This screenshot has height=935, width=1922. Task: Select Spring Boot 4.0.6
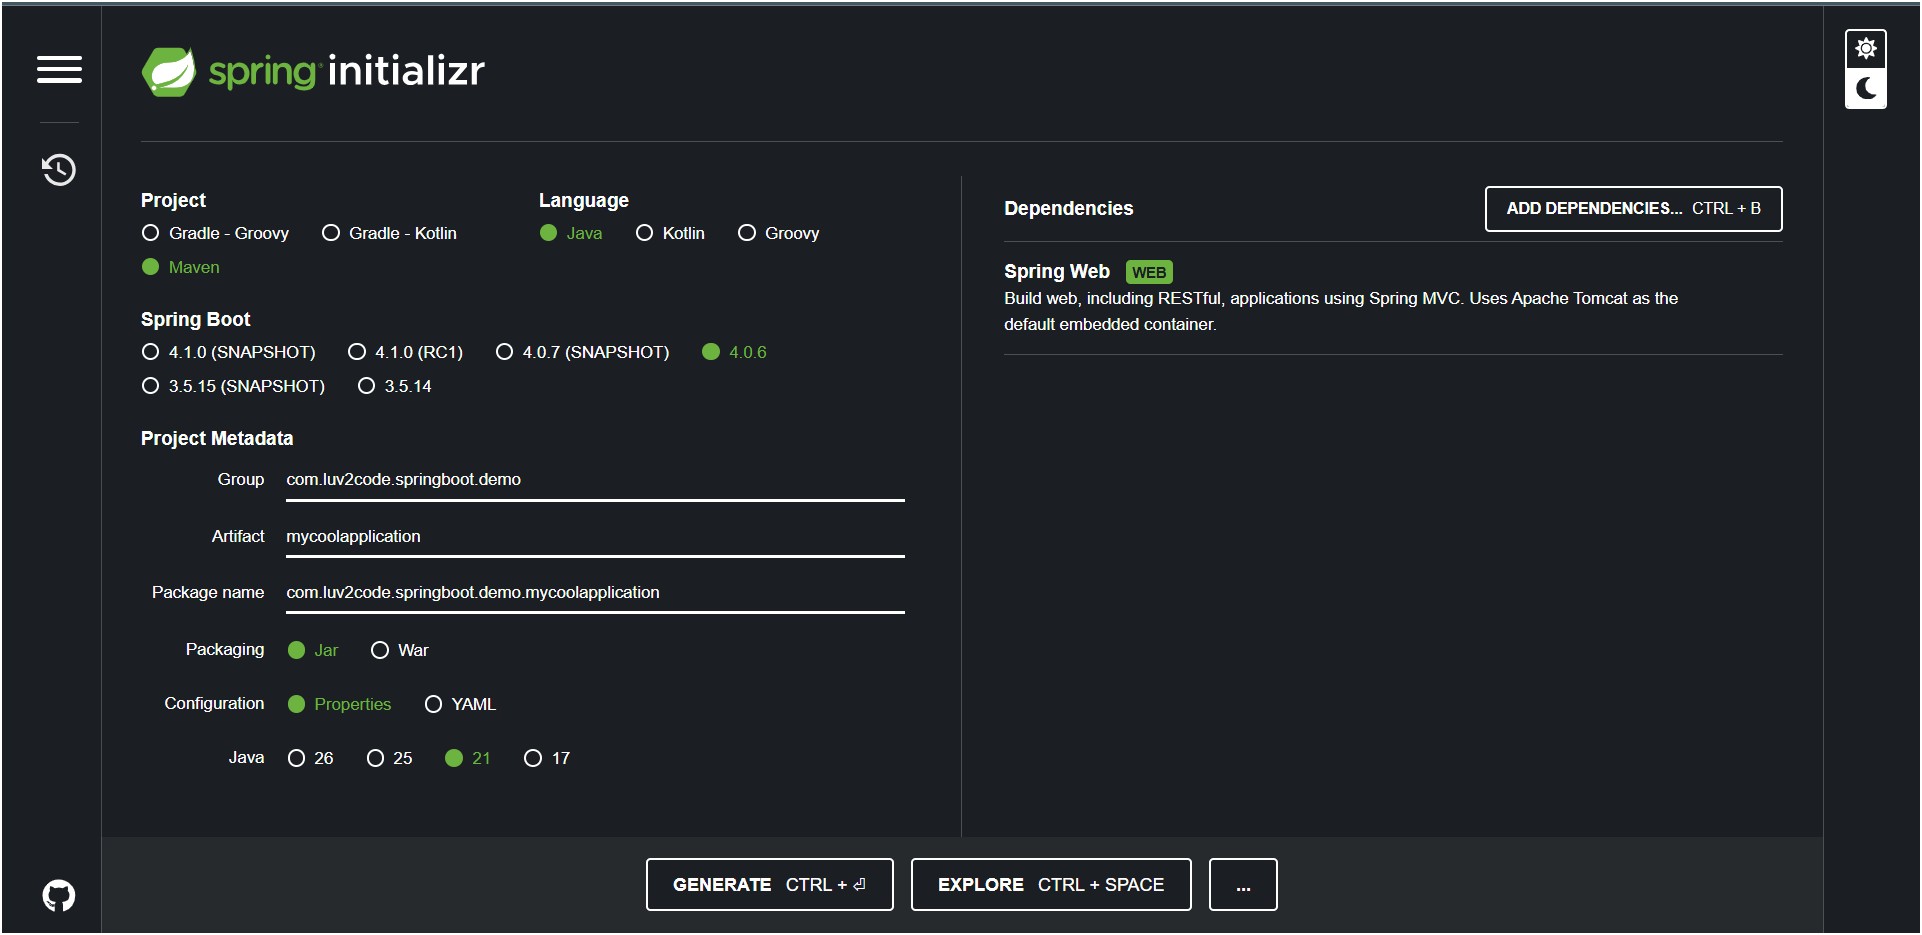[735, 352]
